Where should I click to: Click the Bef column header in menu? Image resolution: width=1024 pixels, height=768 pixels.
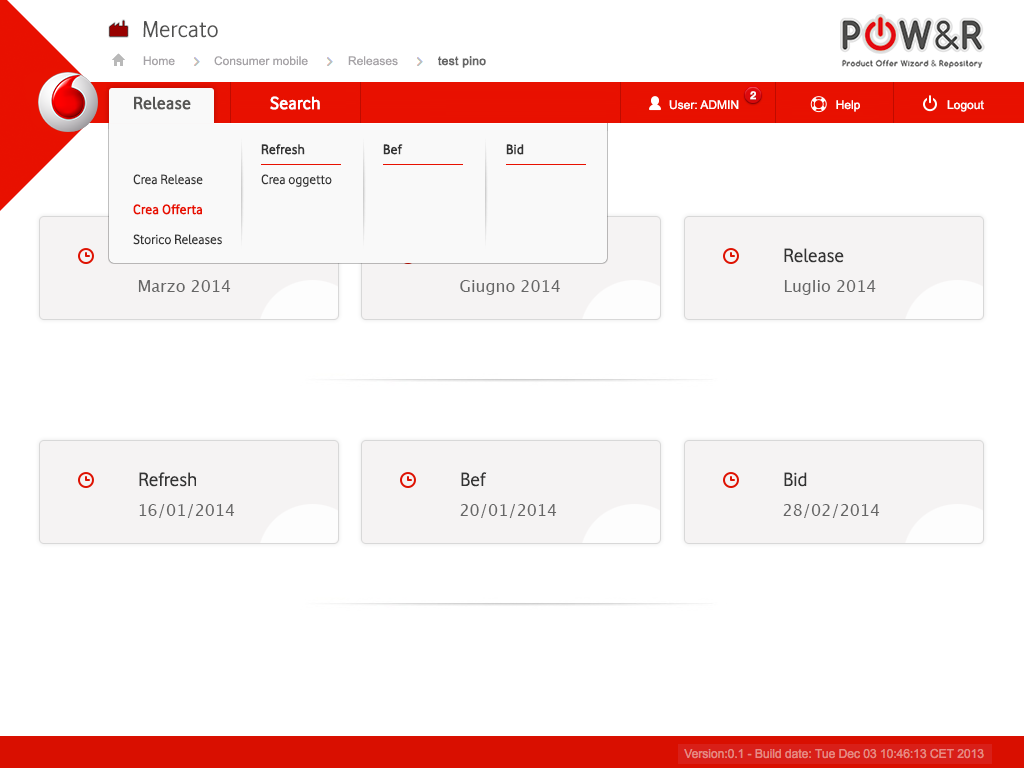tap(392, 150)
